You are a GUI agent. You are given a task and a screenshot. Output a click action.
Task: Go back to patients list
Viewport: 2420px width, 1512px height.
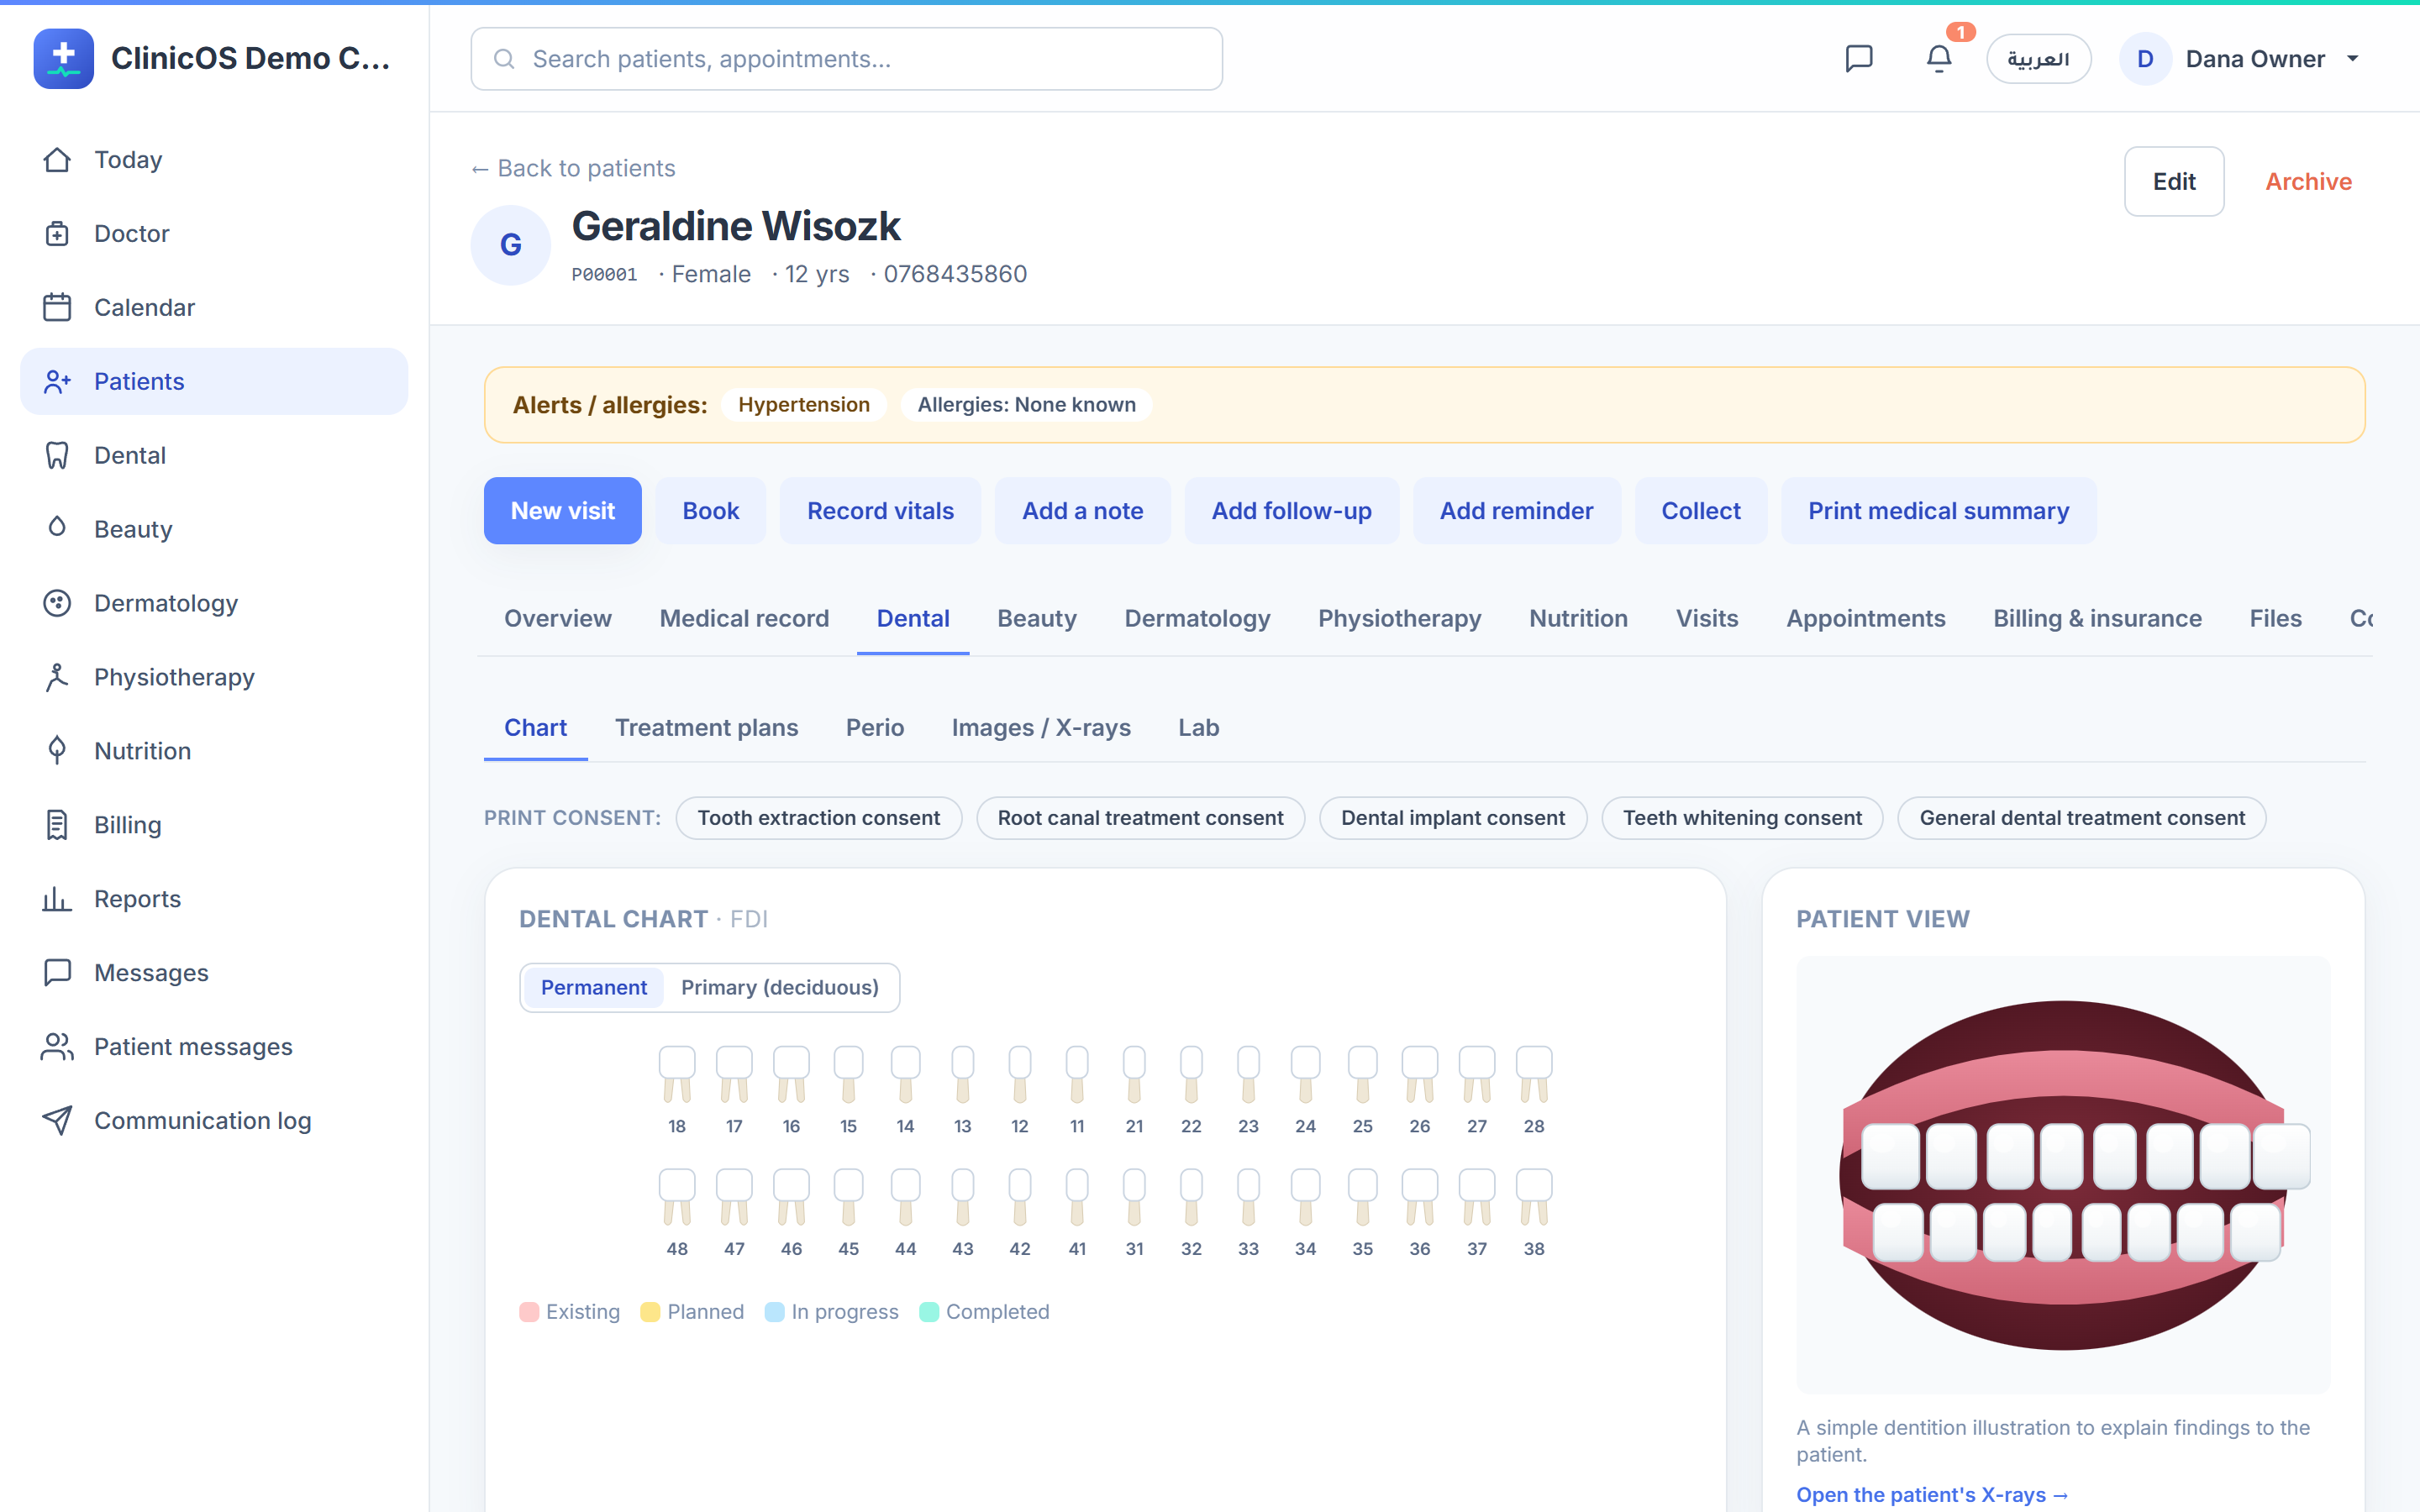[573, 168]
